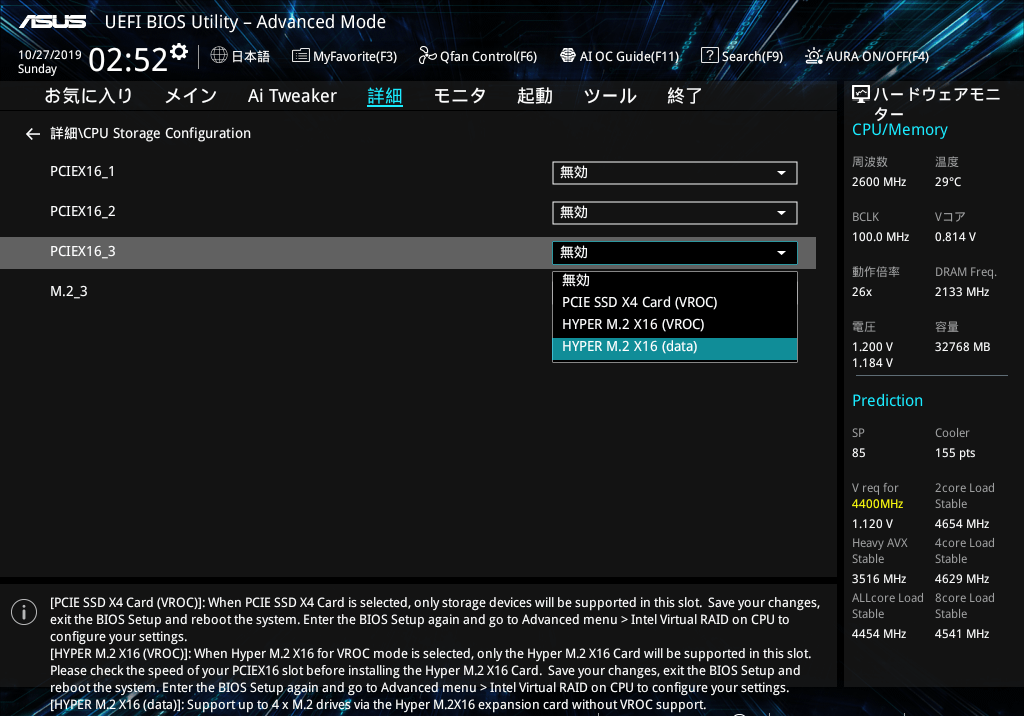Click the CPU/Memory heading
The image size is (1024, 716).
coord(899,130)
